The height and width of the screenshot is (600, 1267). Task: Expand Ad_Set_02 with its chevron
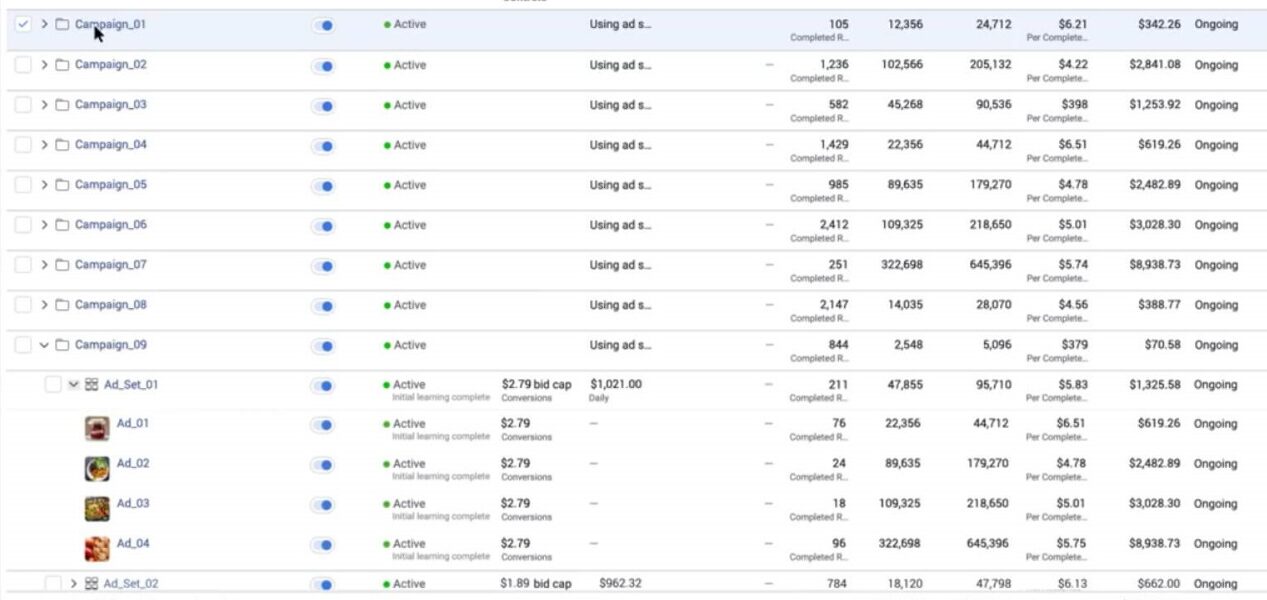coord(73,584)
